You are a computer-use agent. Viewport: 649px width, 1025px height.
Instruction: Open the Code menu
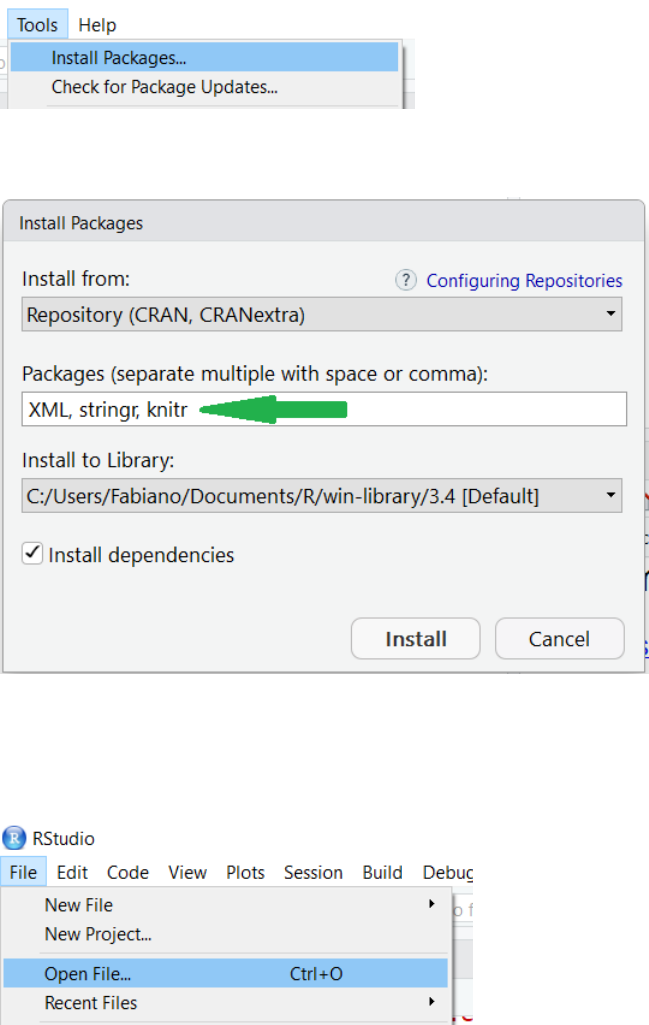(x=128, y=872)
